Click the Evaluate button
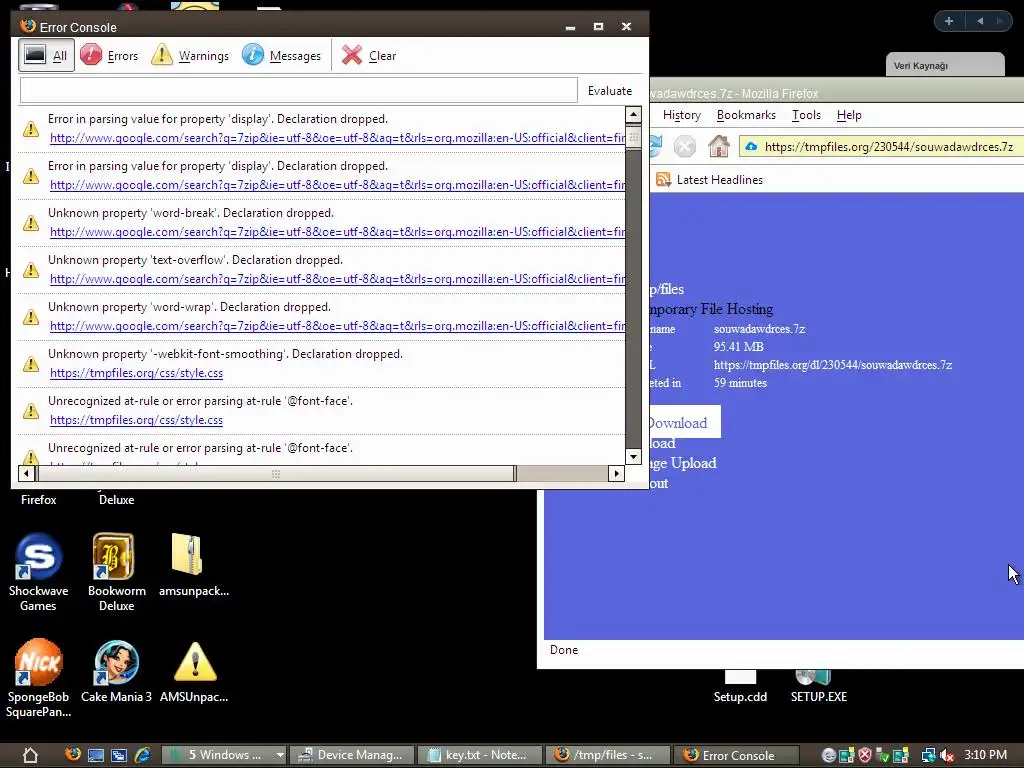The image size is (1024, 768). [609, 91]
